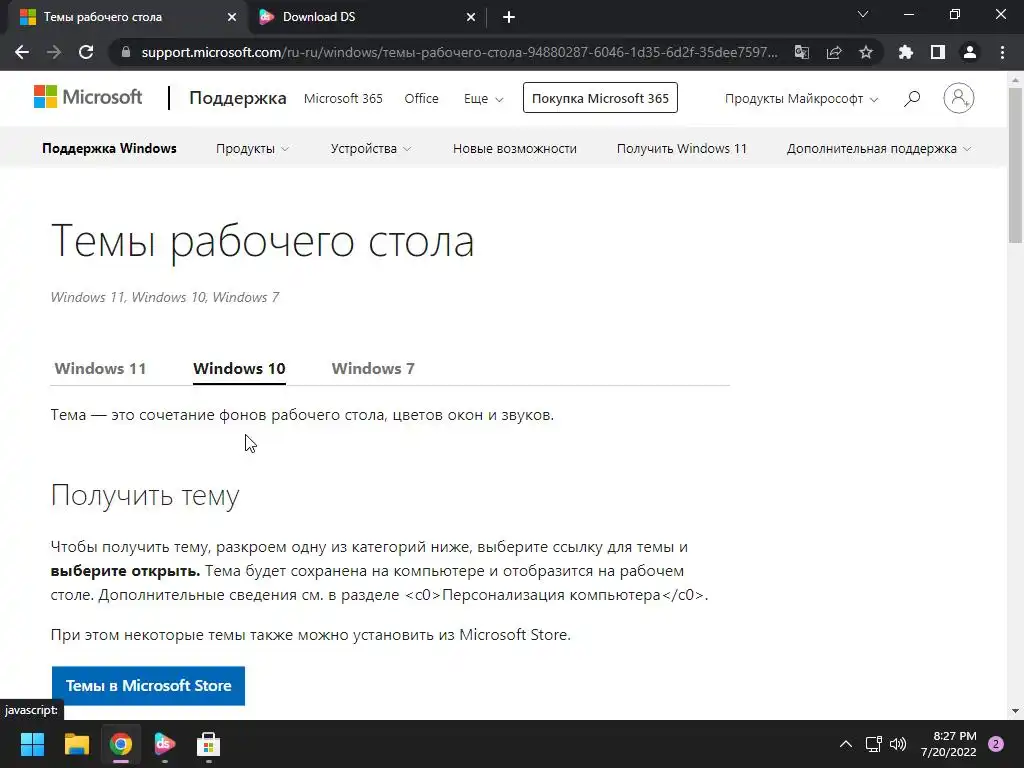Click the Покупка Microsoft 365 button
Image resolution: width=1024 pixels, height=768 pixels.
[600, 98]
